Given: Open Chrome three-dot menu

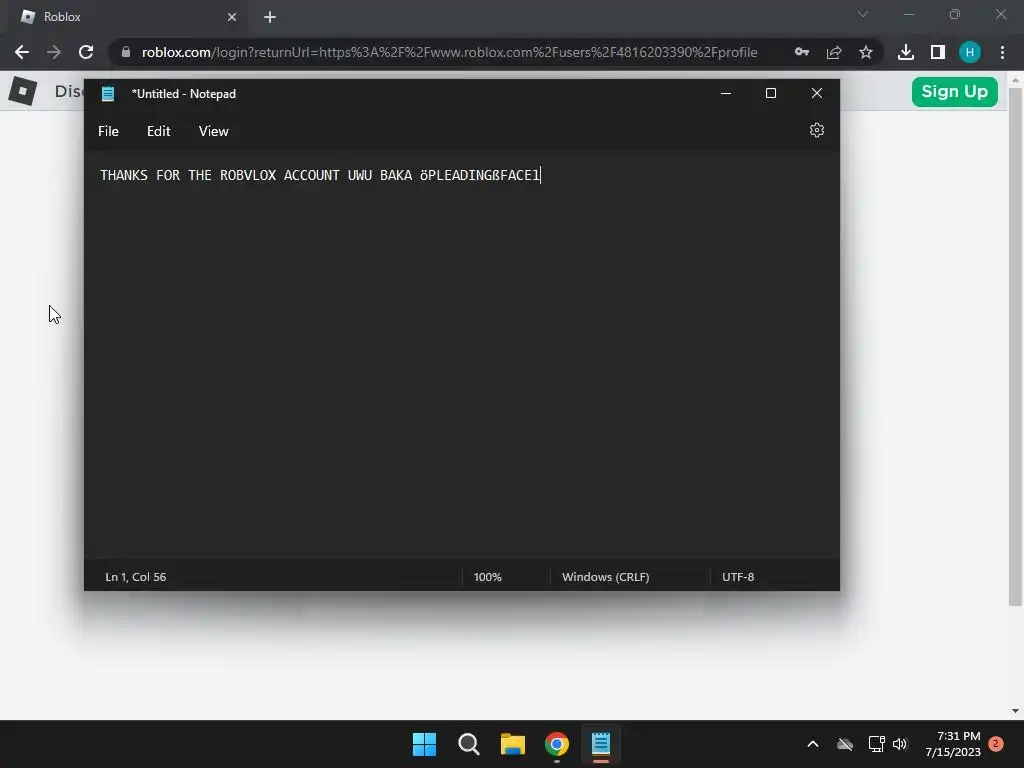Looking at the screenshot, I should 1002,52.
